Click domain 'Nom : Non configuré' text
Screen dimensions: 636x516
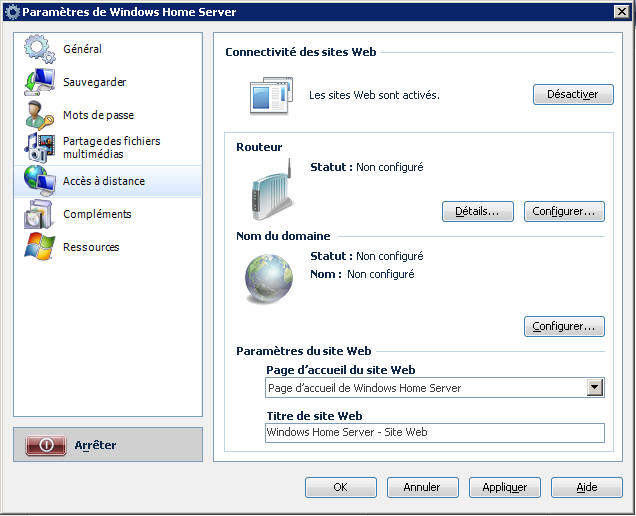[x=362, y=274]
